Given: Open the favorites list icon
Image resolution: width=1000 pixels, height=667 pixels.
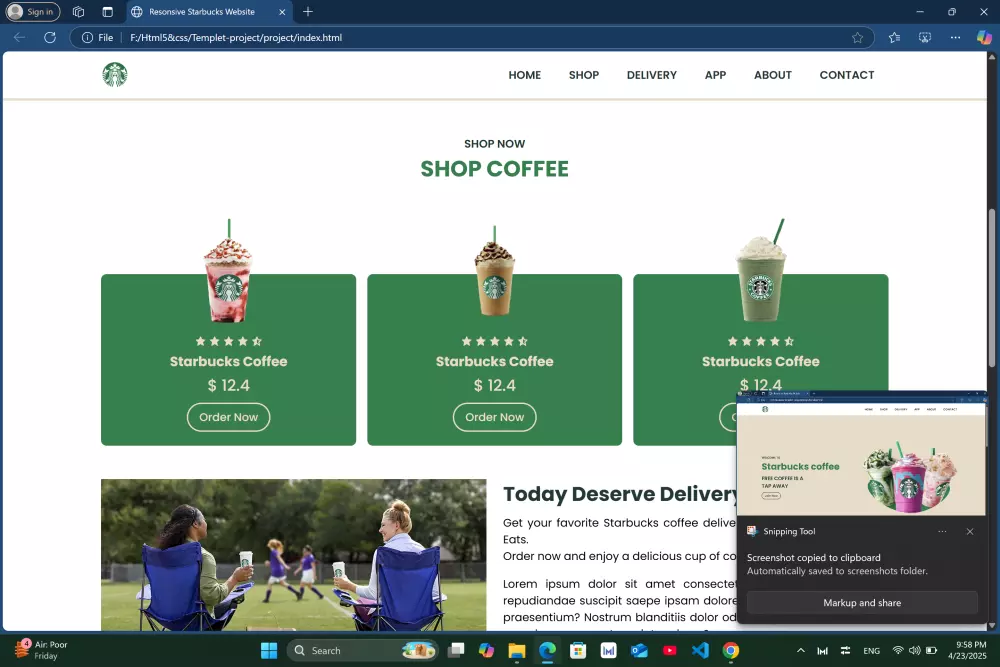Looking at the screenshot, I should (x=894, y=38).
